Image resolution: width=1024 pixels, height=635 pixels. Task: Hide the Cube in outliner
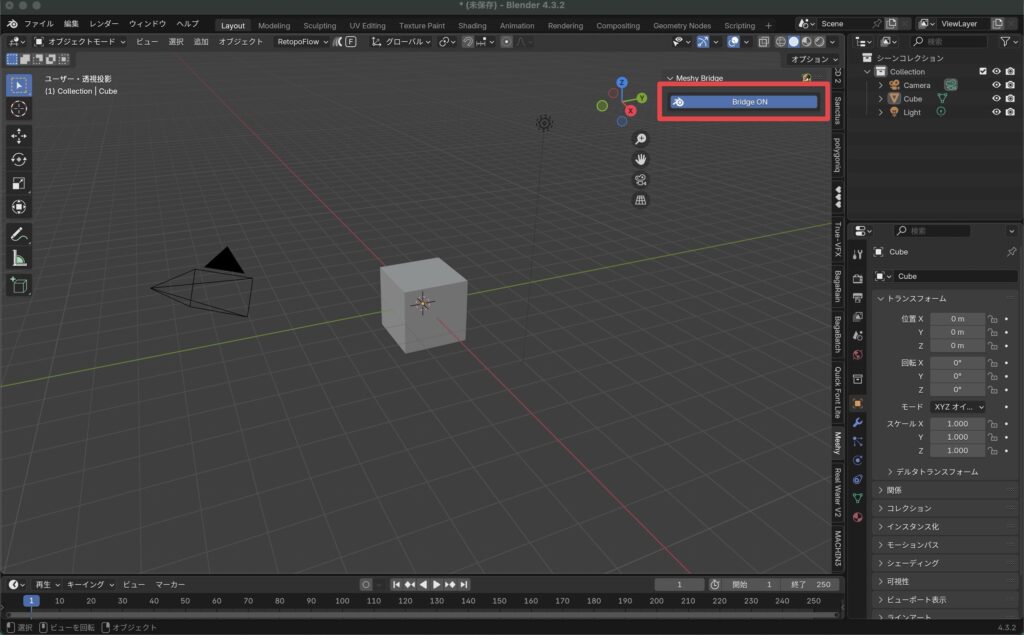click(x=996, y=98)
